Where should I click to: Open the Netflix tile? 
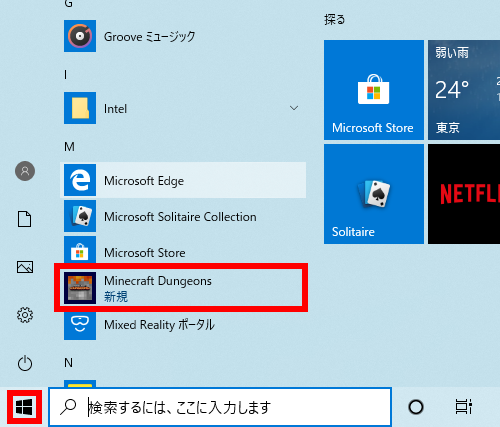(464, 194)
